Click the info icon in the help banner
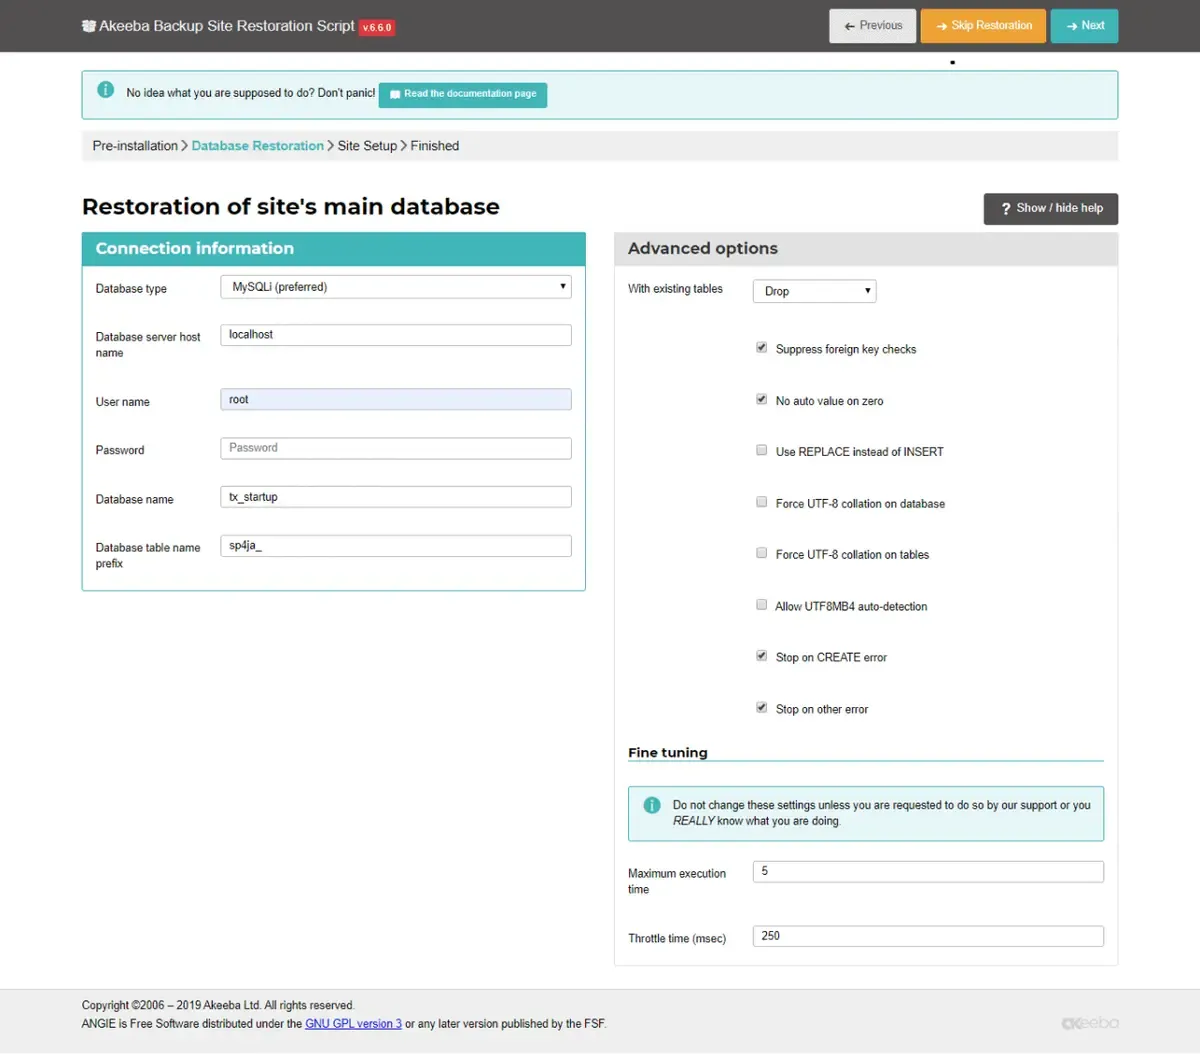 pyautogui.click(x=105, y=90)
